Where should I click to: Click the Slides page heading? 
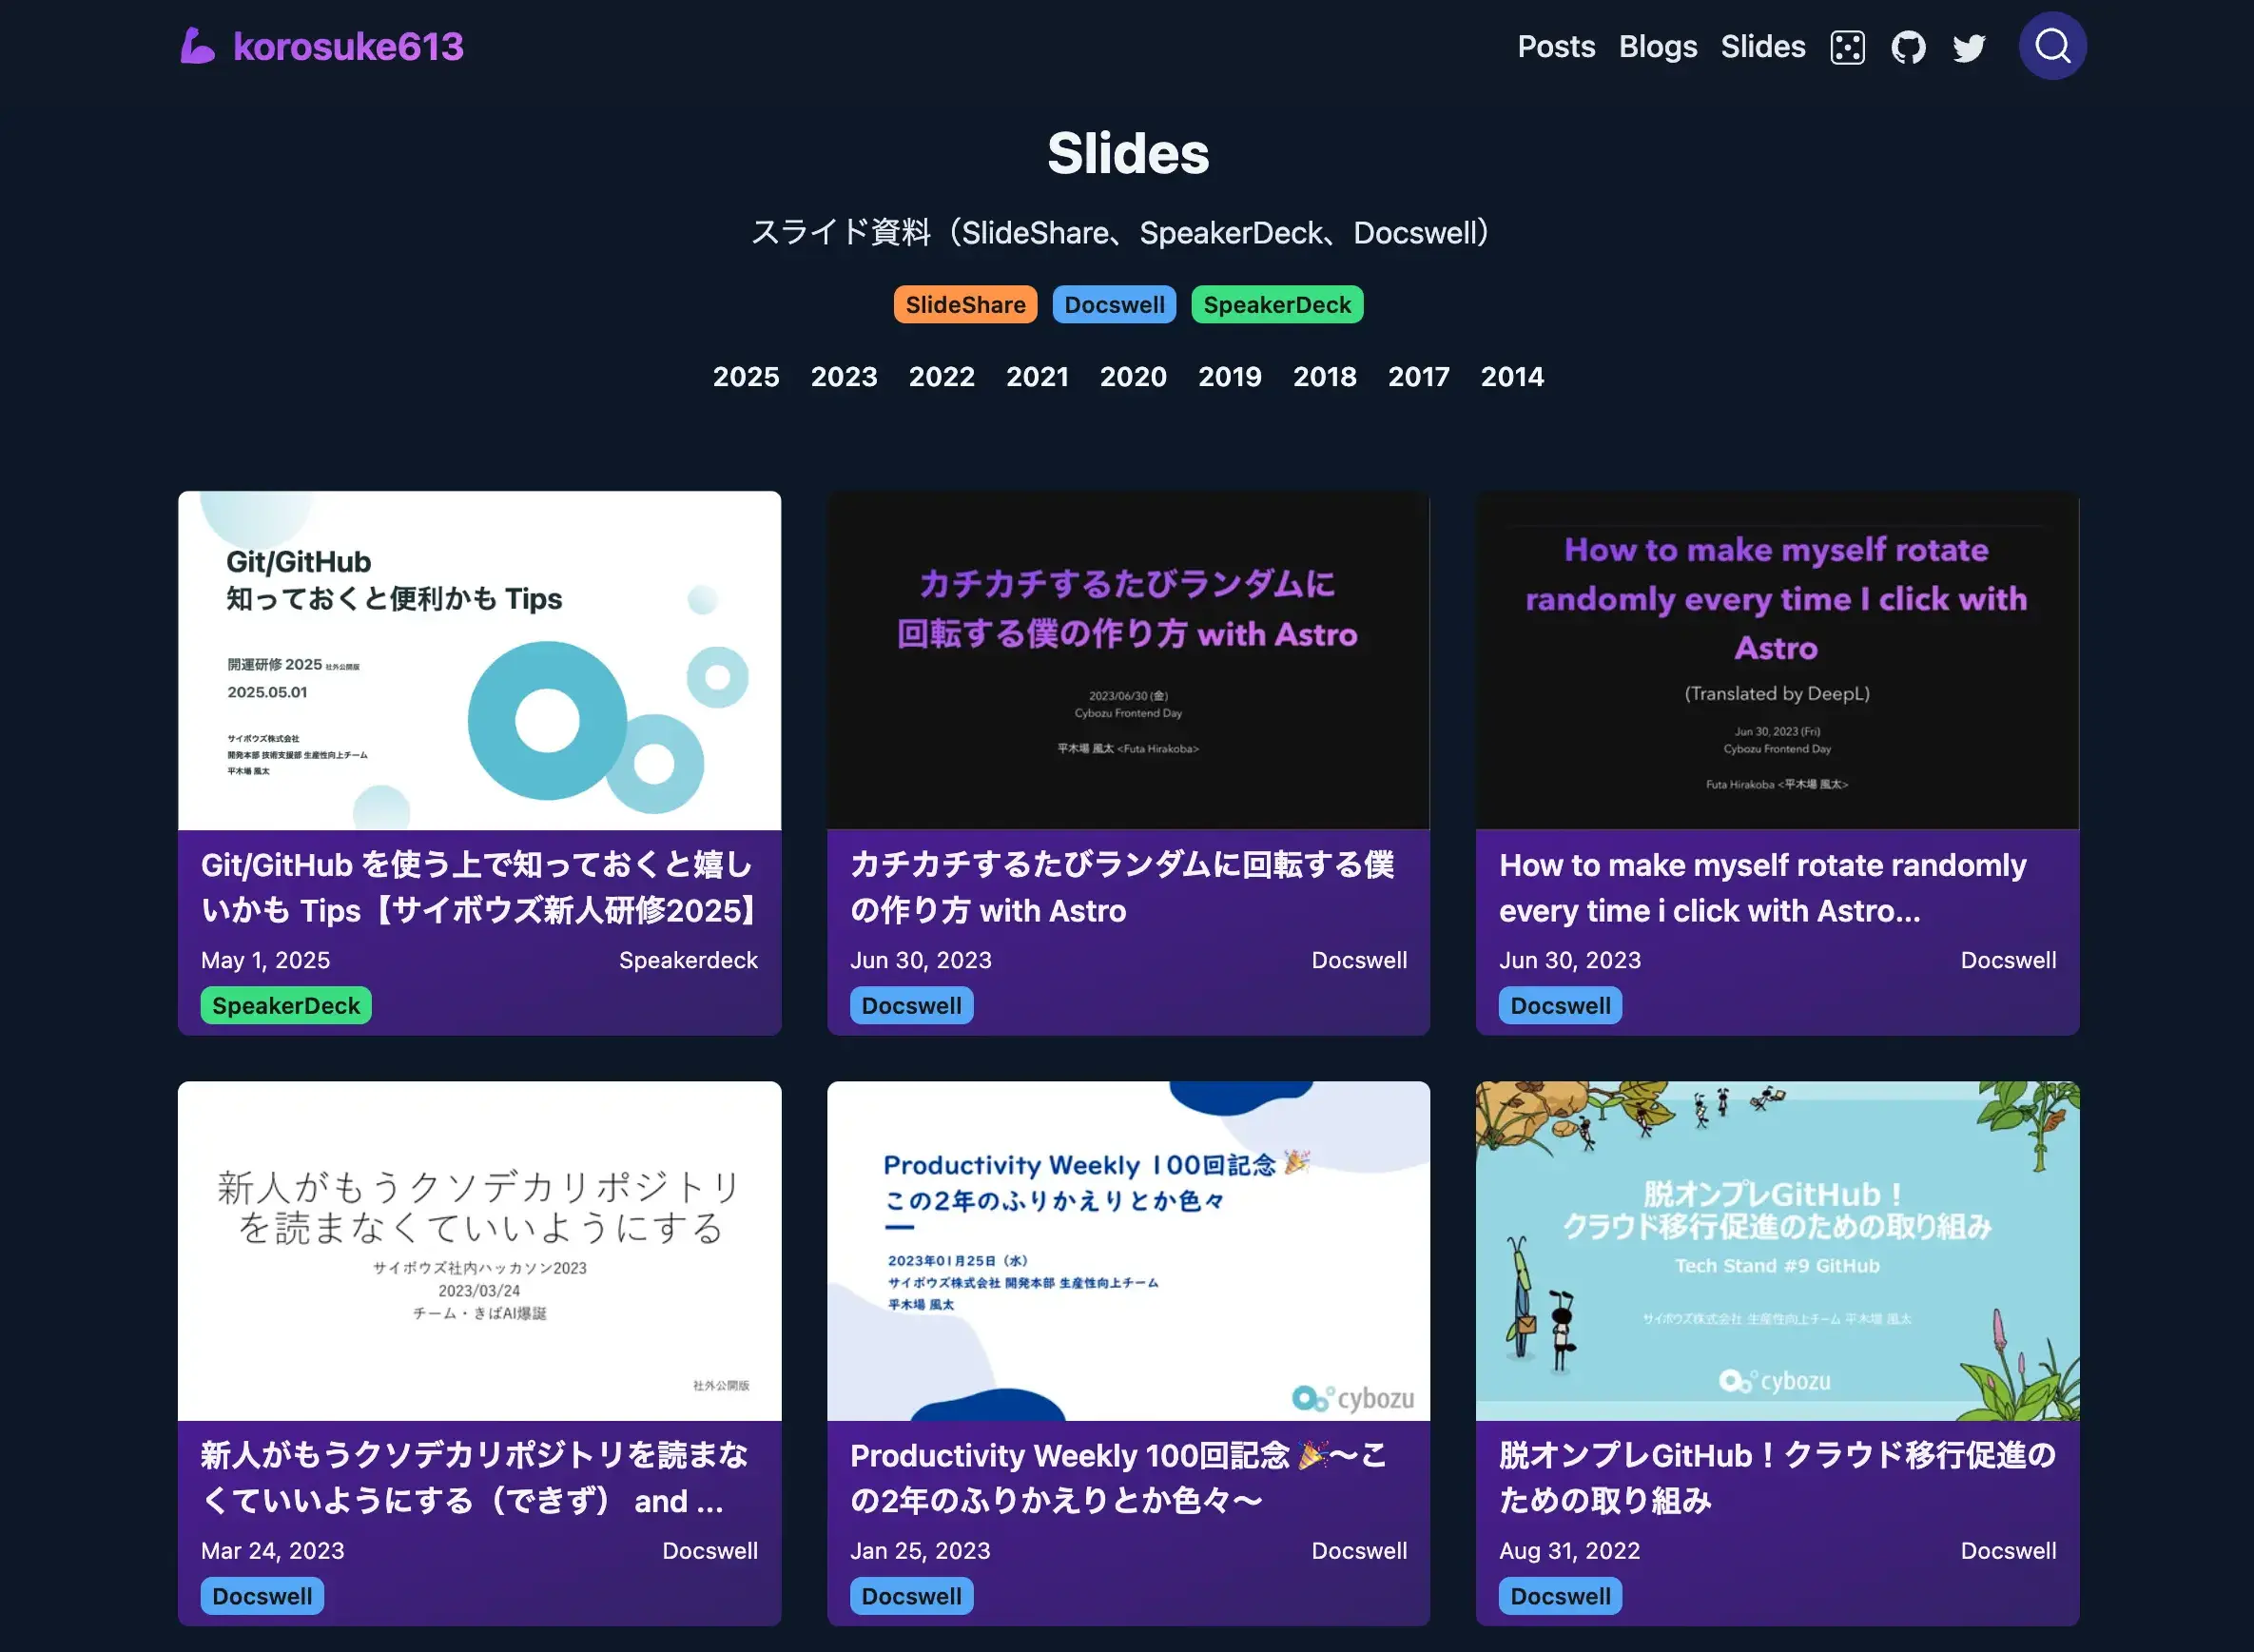[1128, 153]
